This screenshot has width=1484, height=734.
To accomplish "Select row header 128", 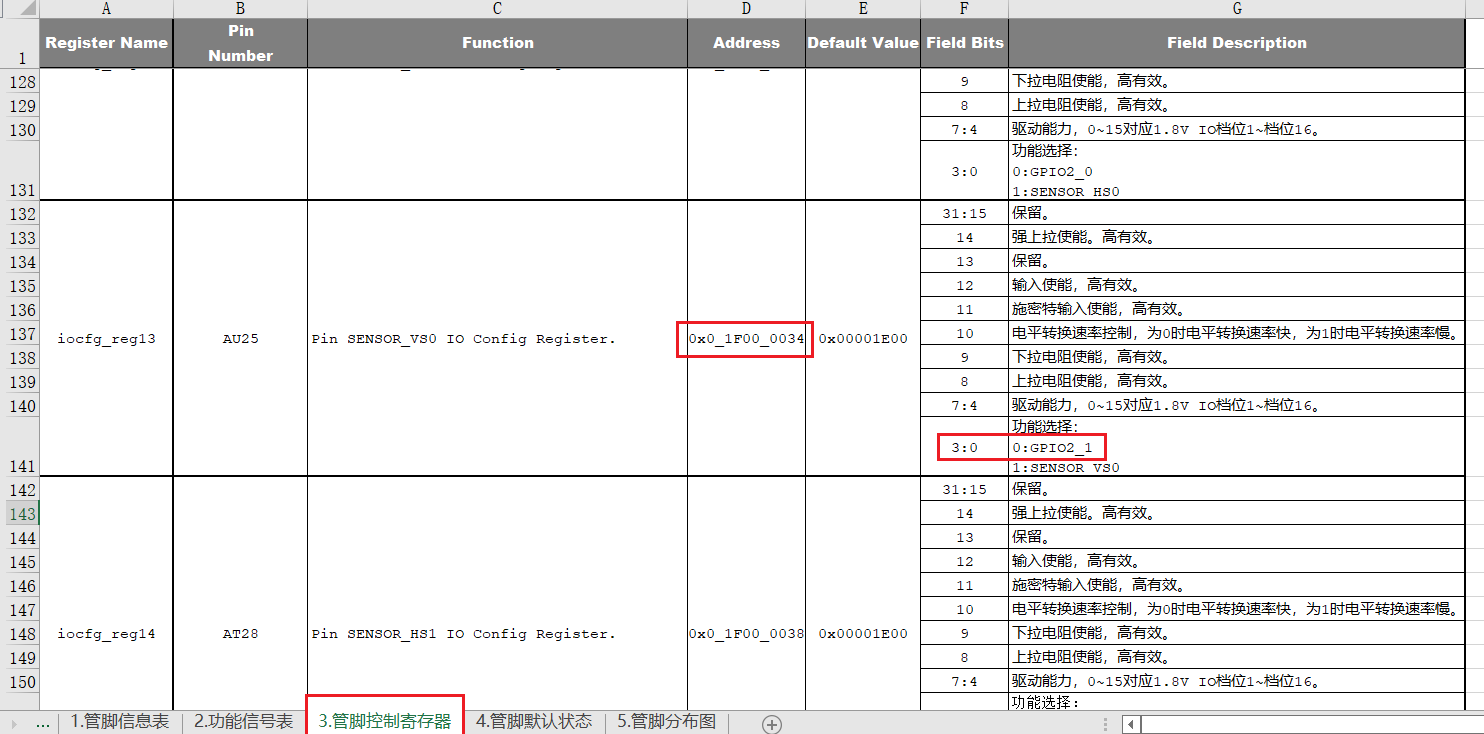I will click(20, 81).
